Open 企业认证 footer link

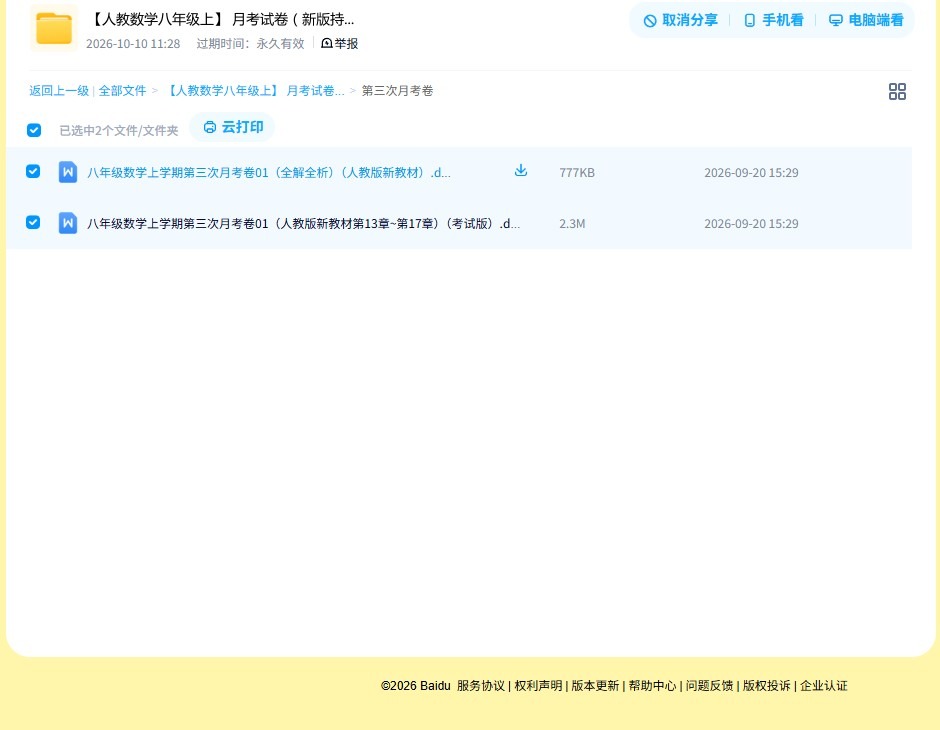coord(824,686)
